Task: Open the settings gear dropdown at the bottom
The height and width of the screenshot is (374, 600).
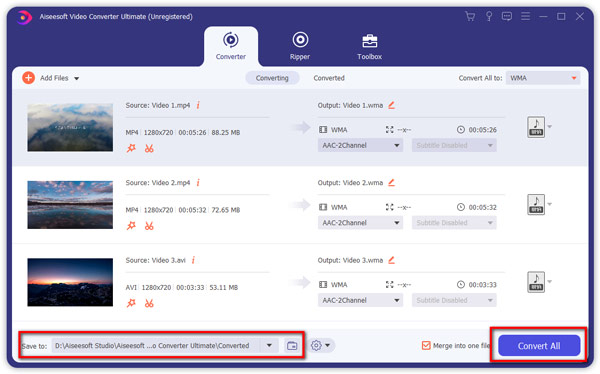Action: coord(320,346)
